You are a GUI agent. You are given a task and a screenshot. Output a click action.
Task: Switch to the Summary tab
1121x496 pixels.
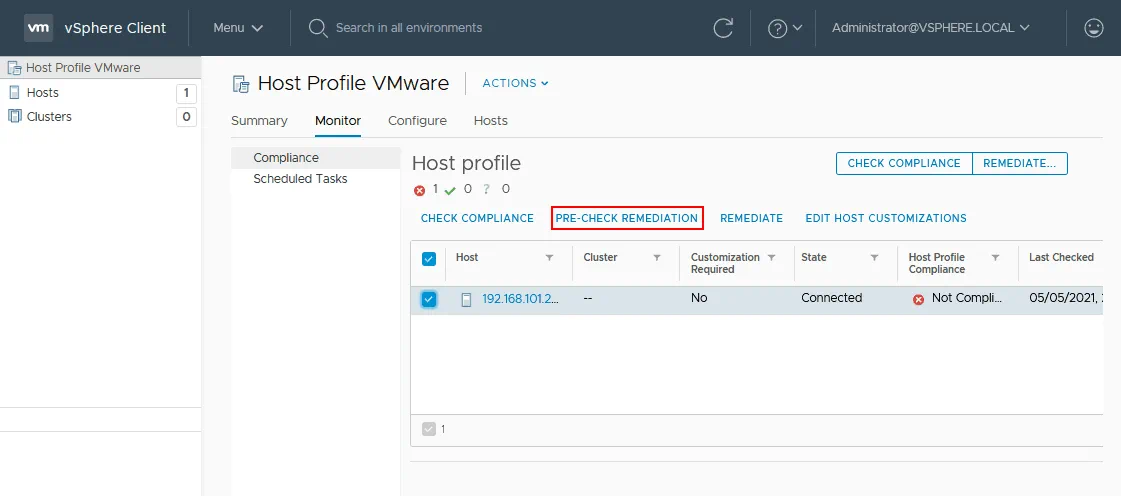[259, 121]
